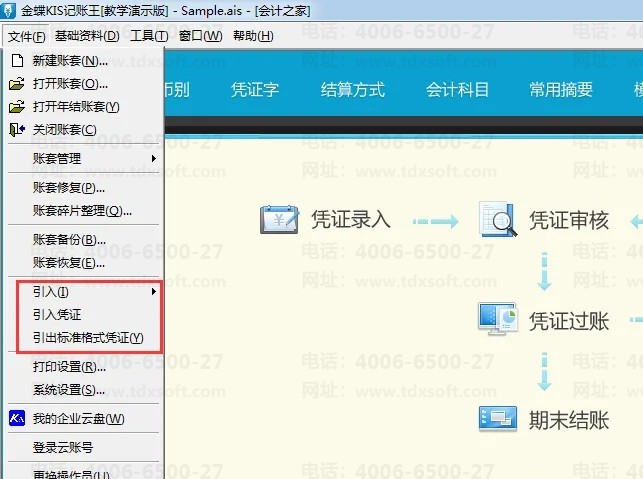Open the 帮助(H) menu

tap(253, 36)
